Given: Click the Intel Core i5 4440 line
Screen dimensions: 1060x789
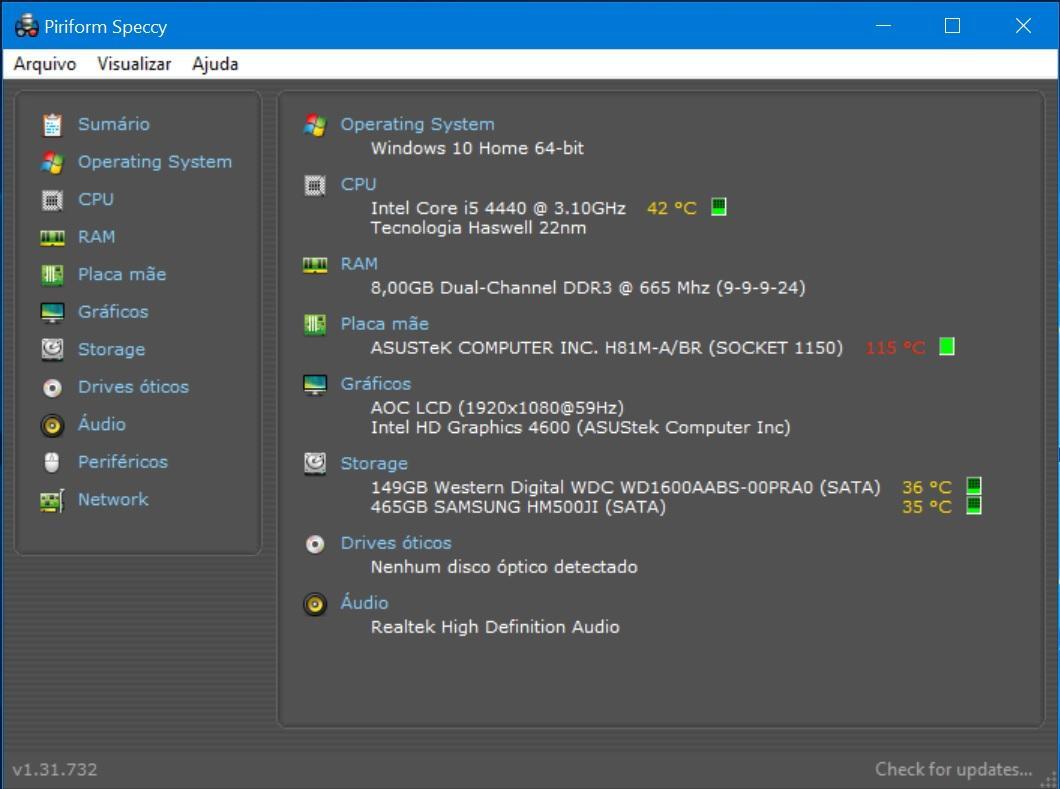Looking at the screenshot, I should tap(498, 208).
